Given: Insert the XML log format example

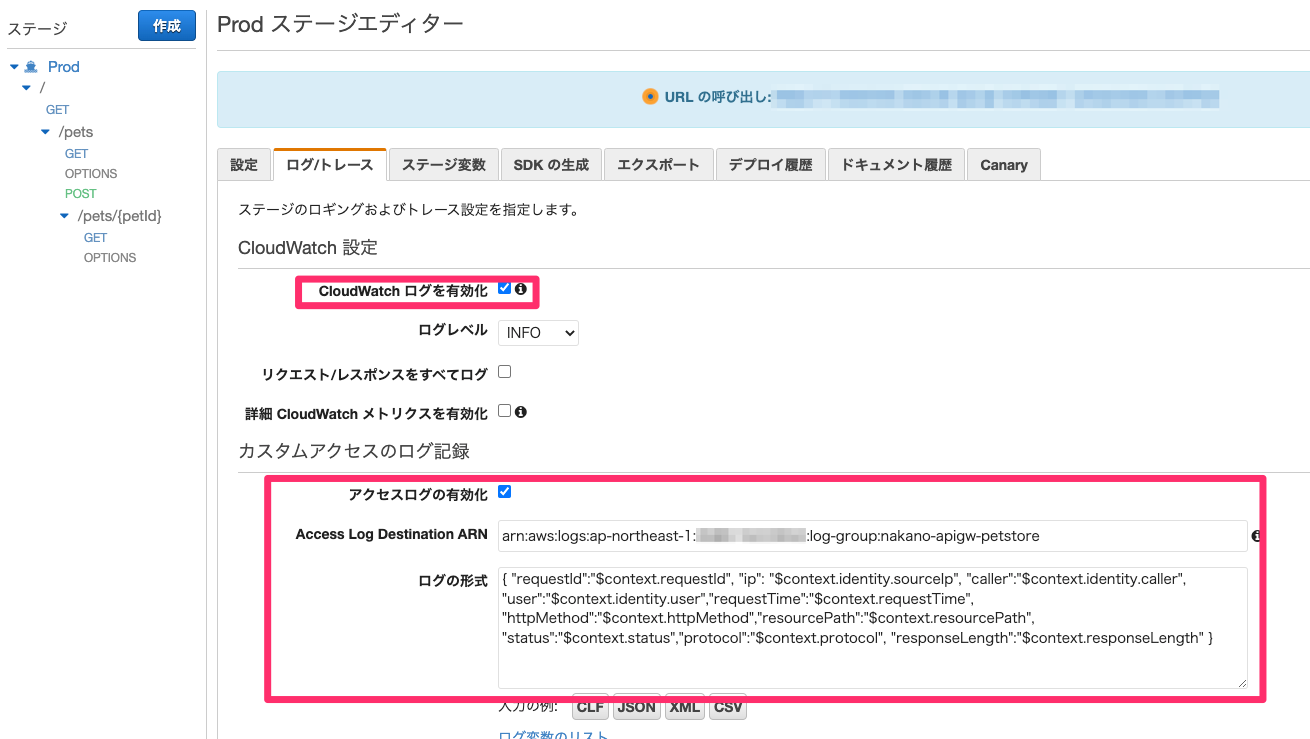Looking at the screenshot, I should (685, 707).
